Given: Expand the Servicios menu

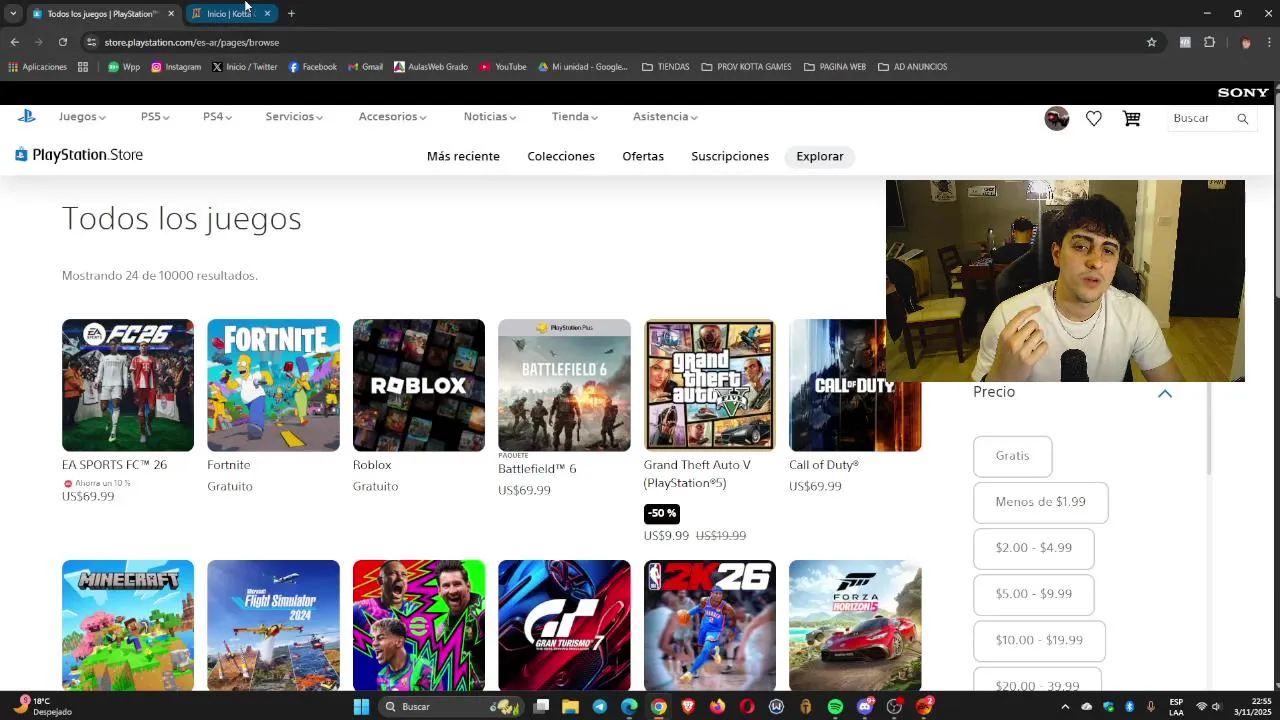Looking at the screenshot, I should [x=294, y=117].
